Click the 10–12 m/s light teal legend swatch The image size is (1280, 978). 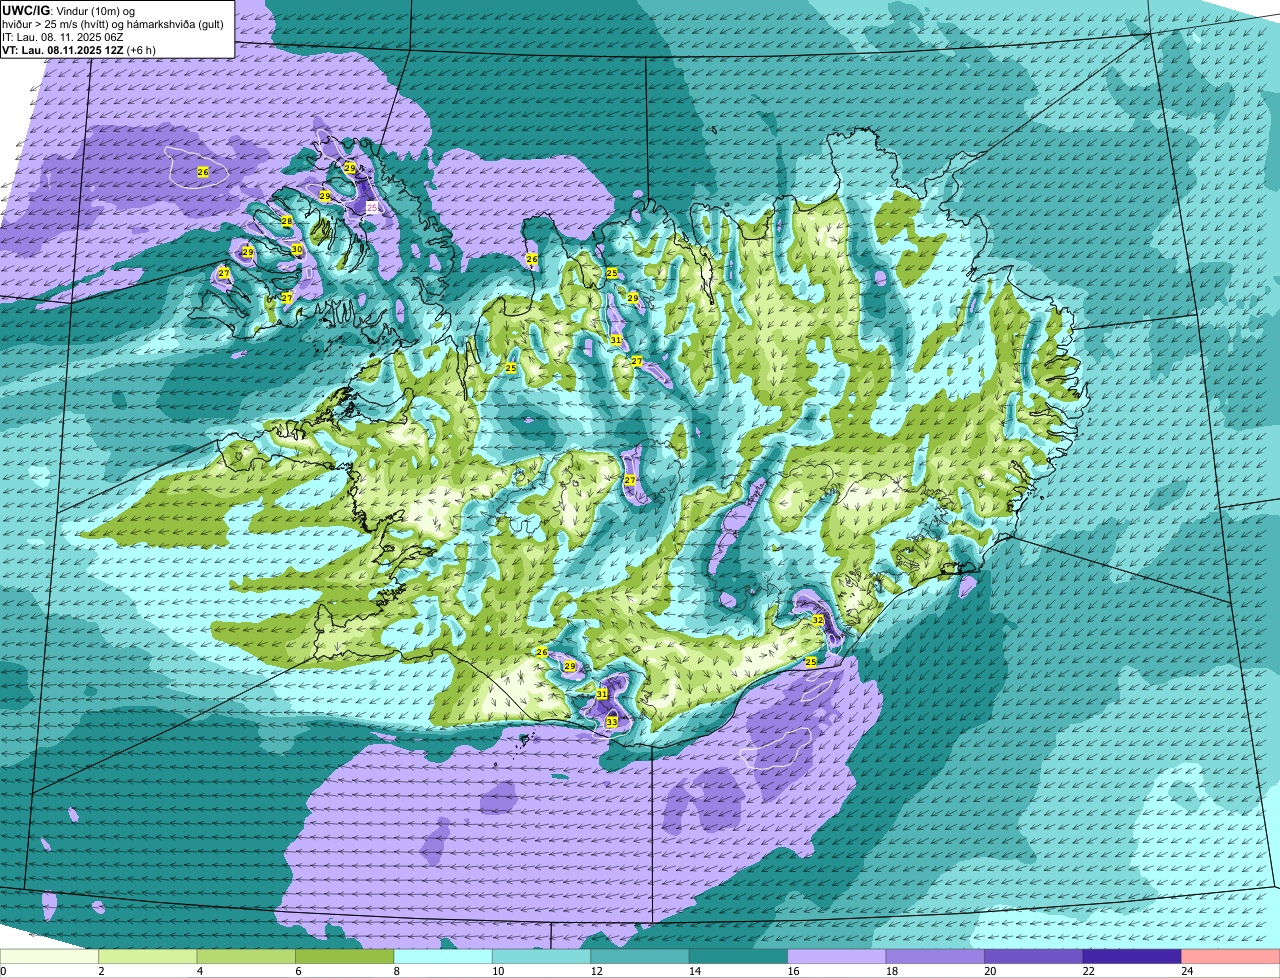[x=542, y=956]
